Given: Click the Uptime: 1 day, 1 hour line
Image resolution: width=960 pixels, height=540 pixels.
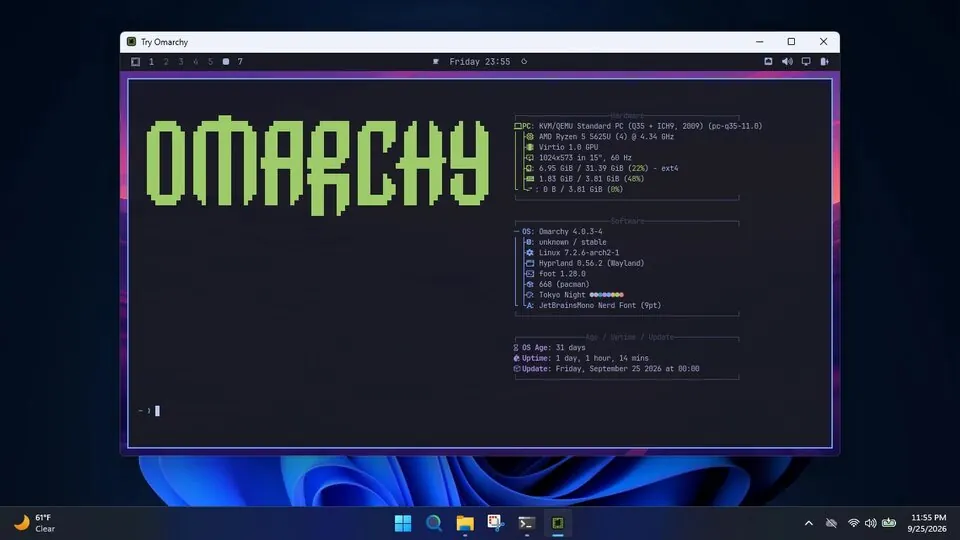Looking at the screenshot, I should (580, 358).
